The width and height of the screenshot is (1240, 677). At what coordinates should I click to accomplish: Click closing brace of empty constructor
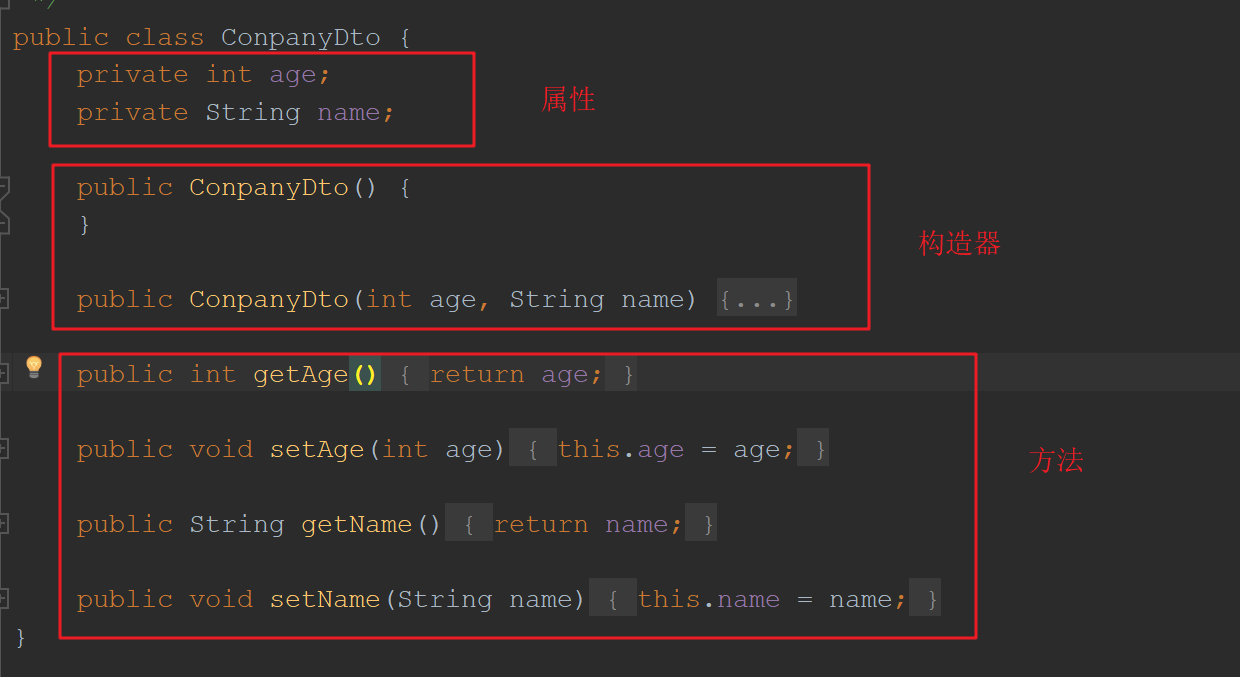click(x=85, y=225)
